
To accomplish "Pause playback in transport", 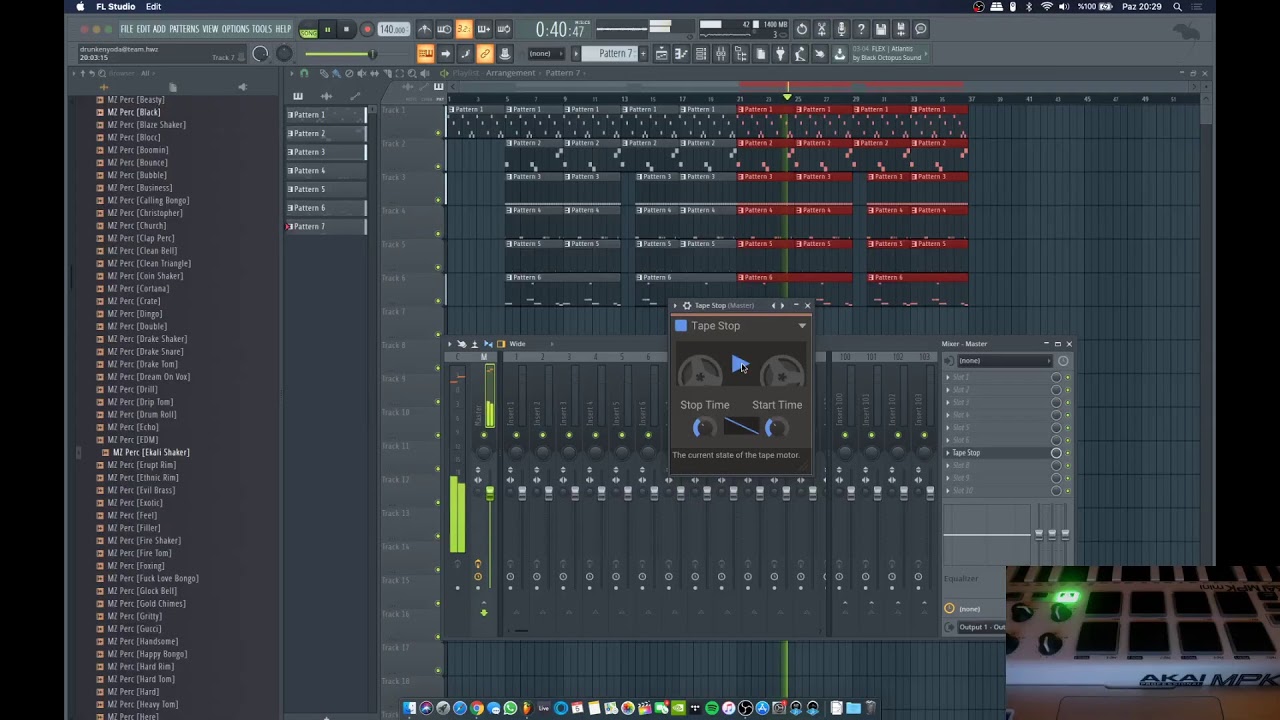I will coord(327,30).
